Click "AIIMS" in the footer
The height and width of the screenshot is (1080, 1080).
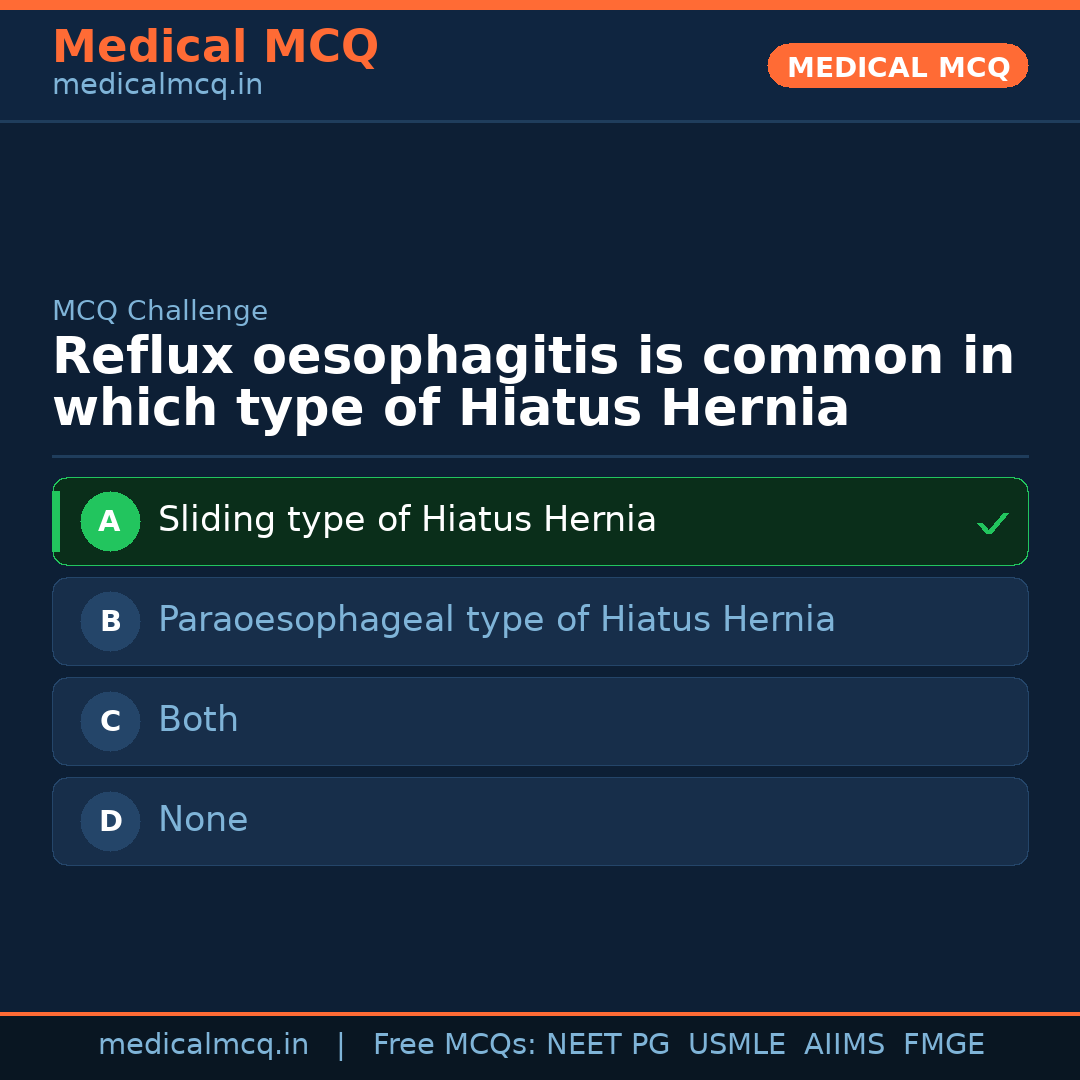844,1045
